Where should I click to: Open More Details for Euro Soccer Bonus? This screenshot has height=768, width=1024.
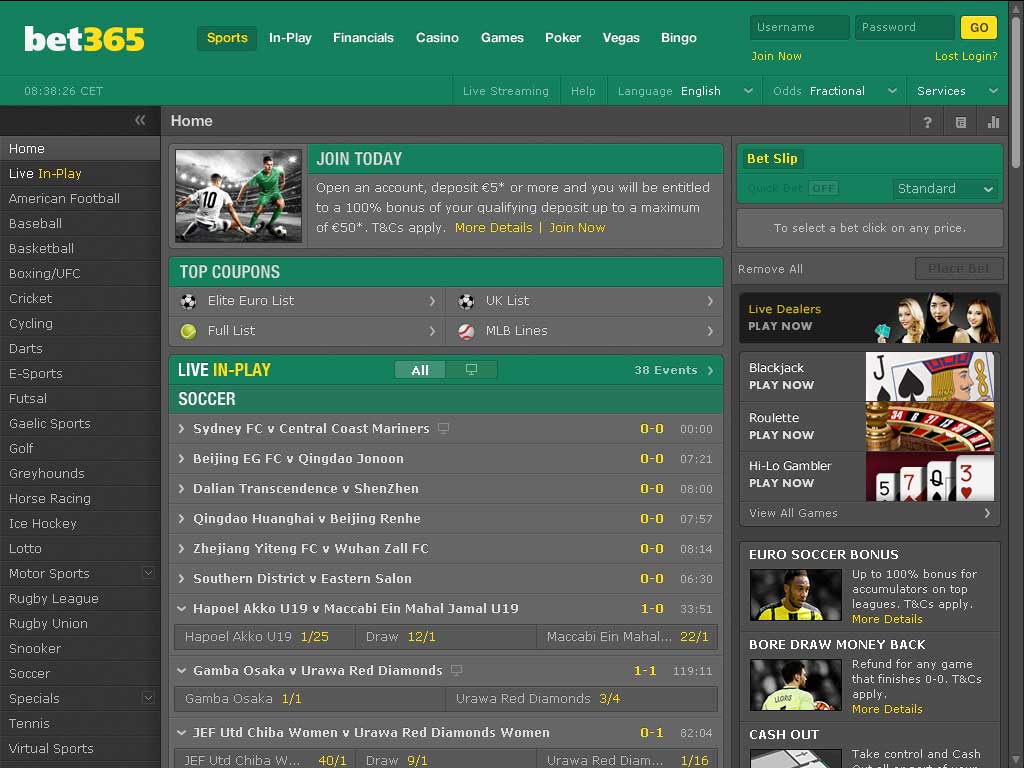tap(887, 619)
